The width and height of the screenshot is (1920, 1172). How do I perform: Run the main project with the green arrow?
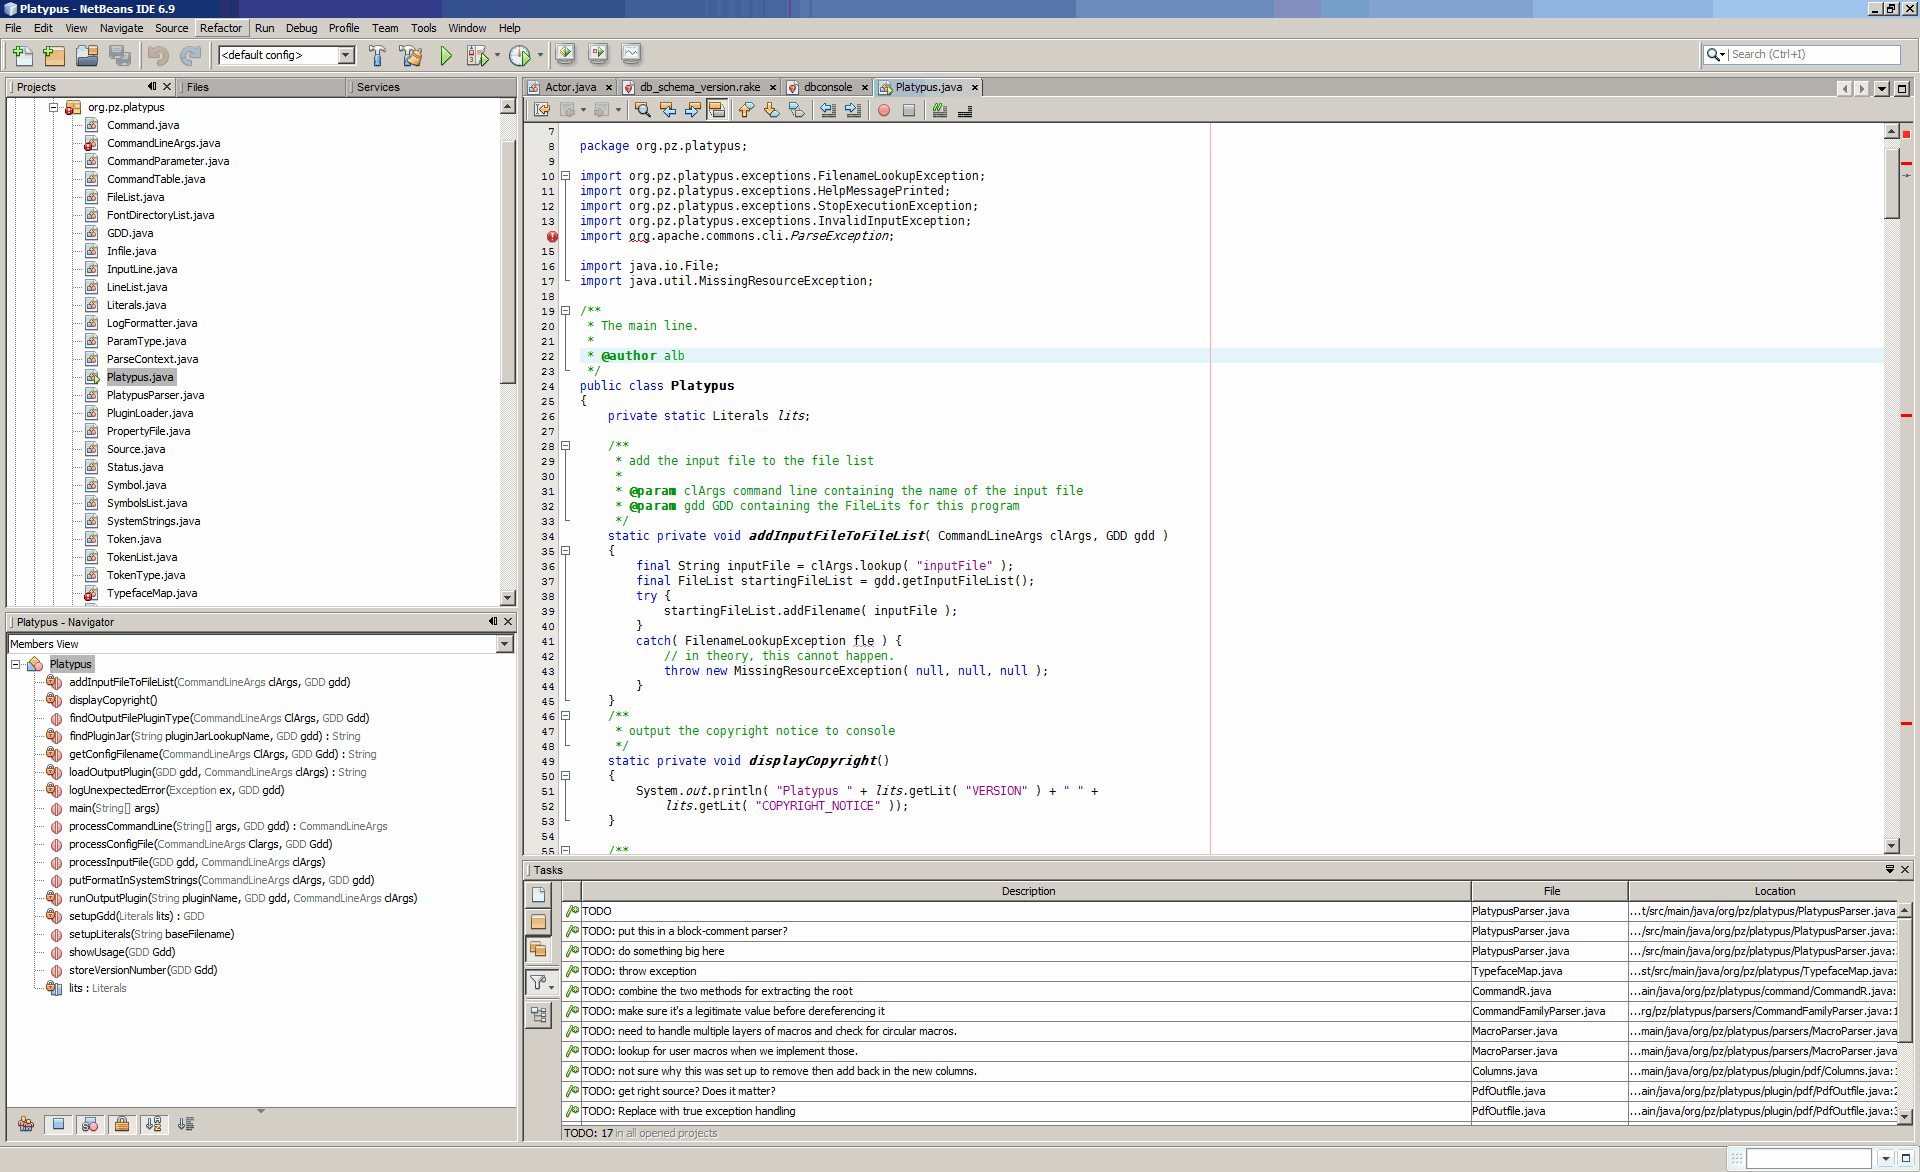446,56
